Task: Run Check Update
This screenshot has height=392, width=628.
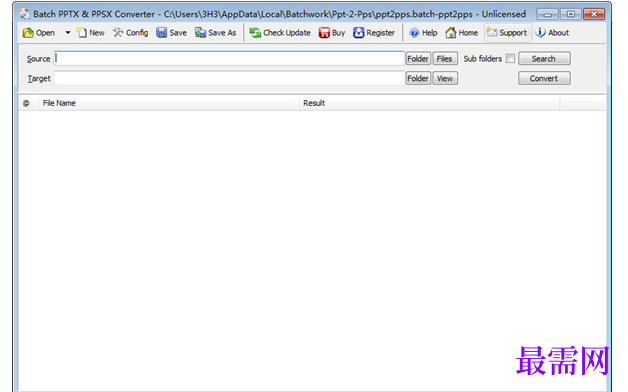Action: [x=280, y=33]
